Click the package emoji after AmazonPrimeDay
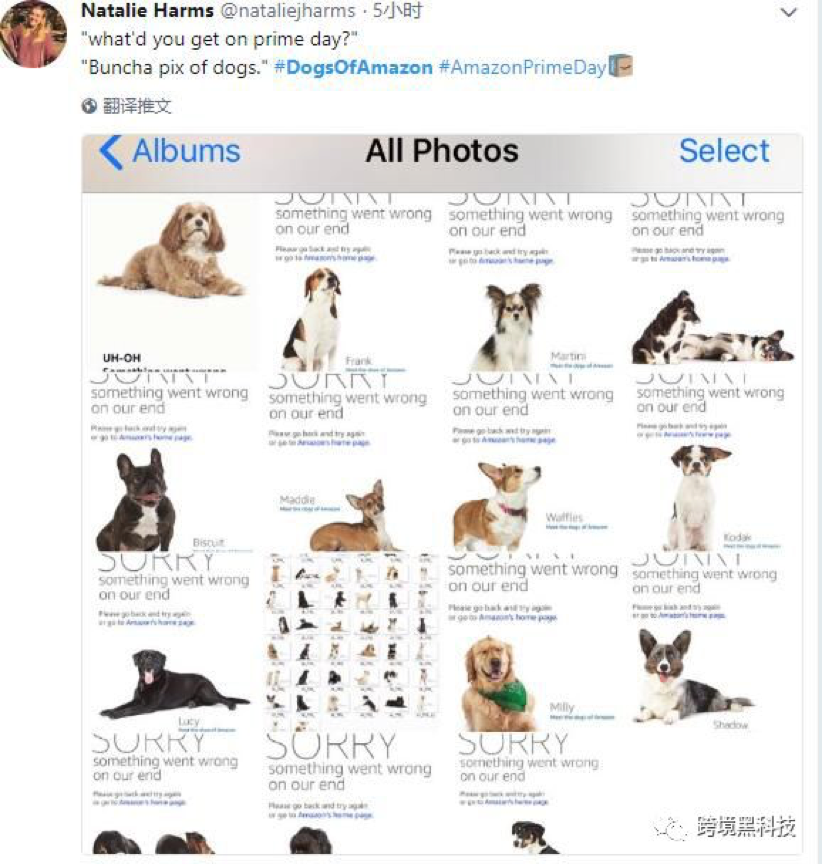This screenshot has height=864, width=822. [x=620, y=66]
